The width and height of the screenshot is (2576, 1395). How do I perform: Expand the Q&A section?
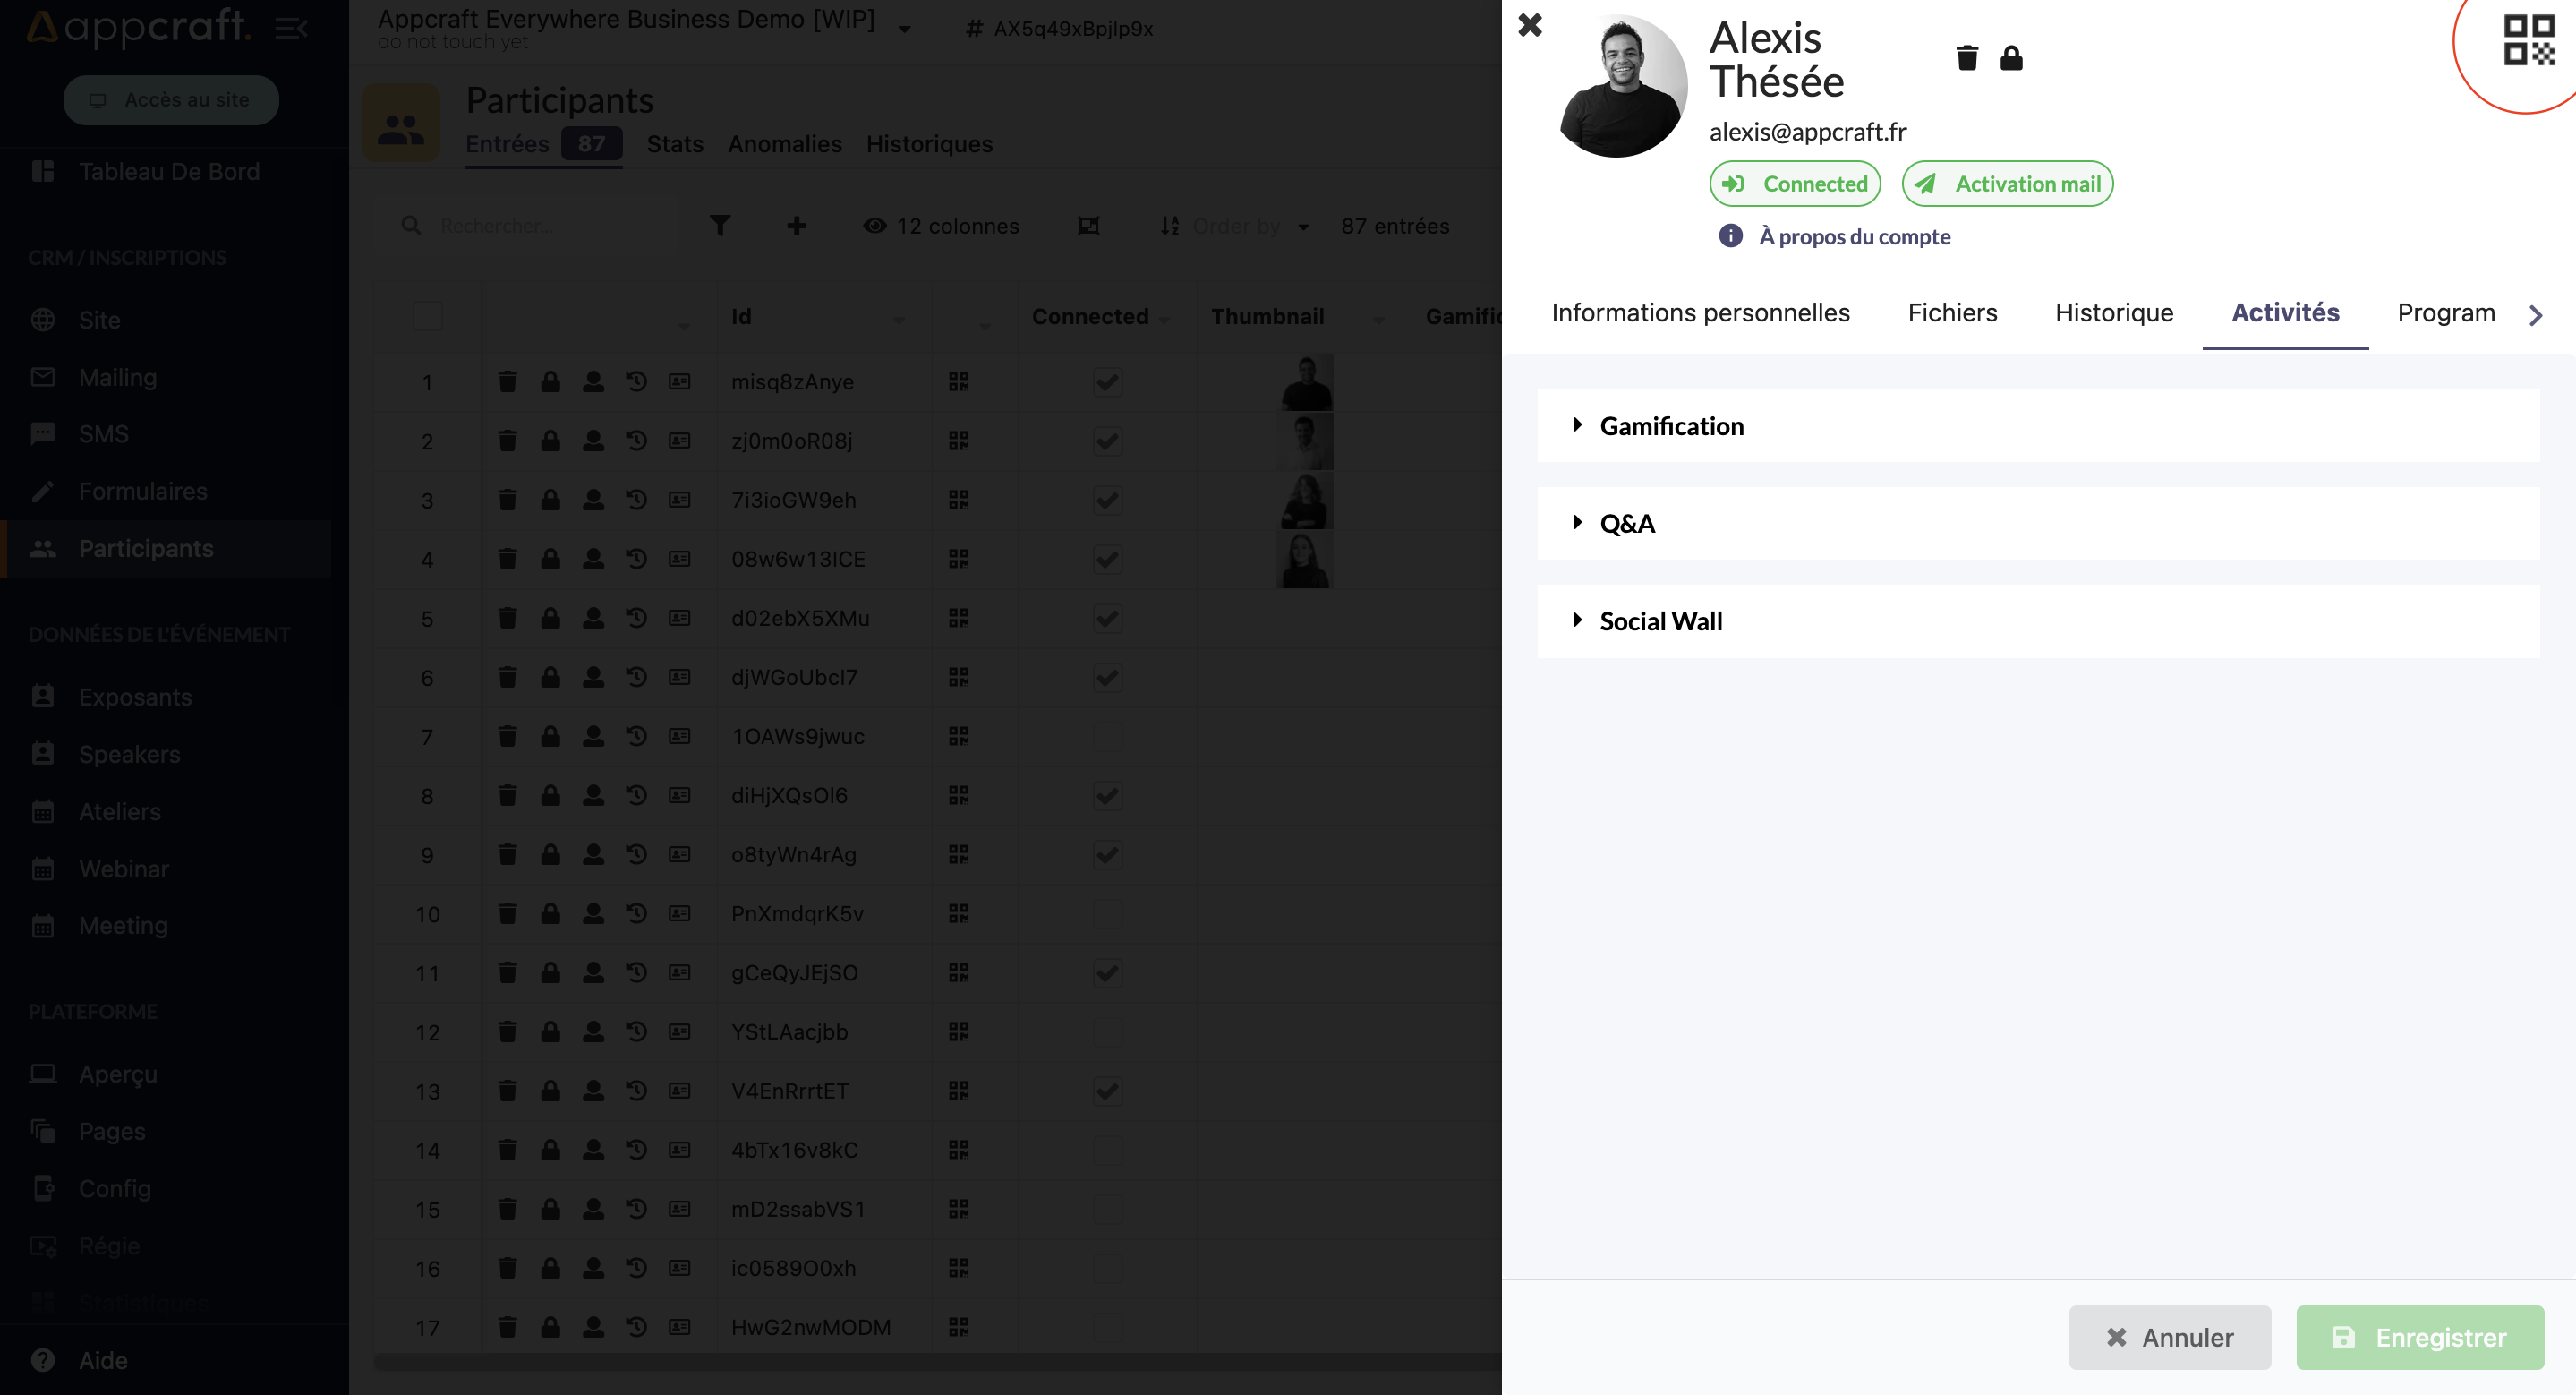[x=2038, y=524]
